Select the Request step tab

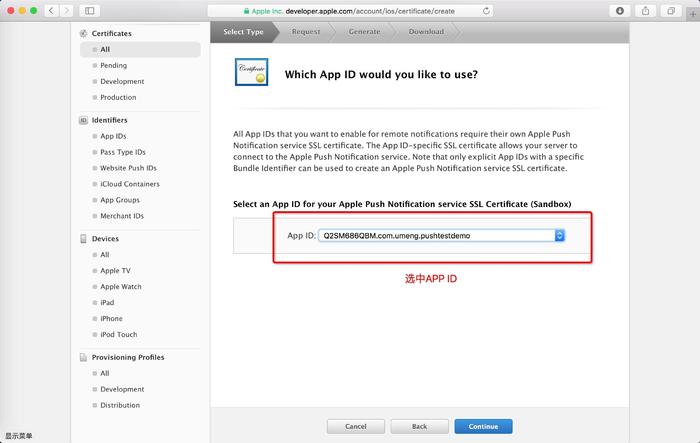(306, 32)
